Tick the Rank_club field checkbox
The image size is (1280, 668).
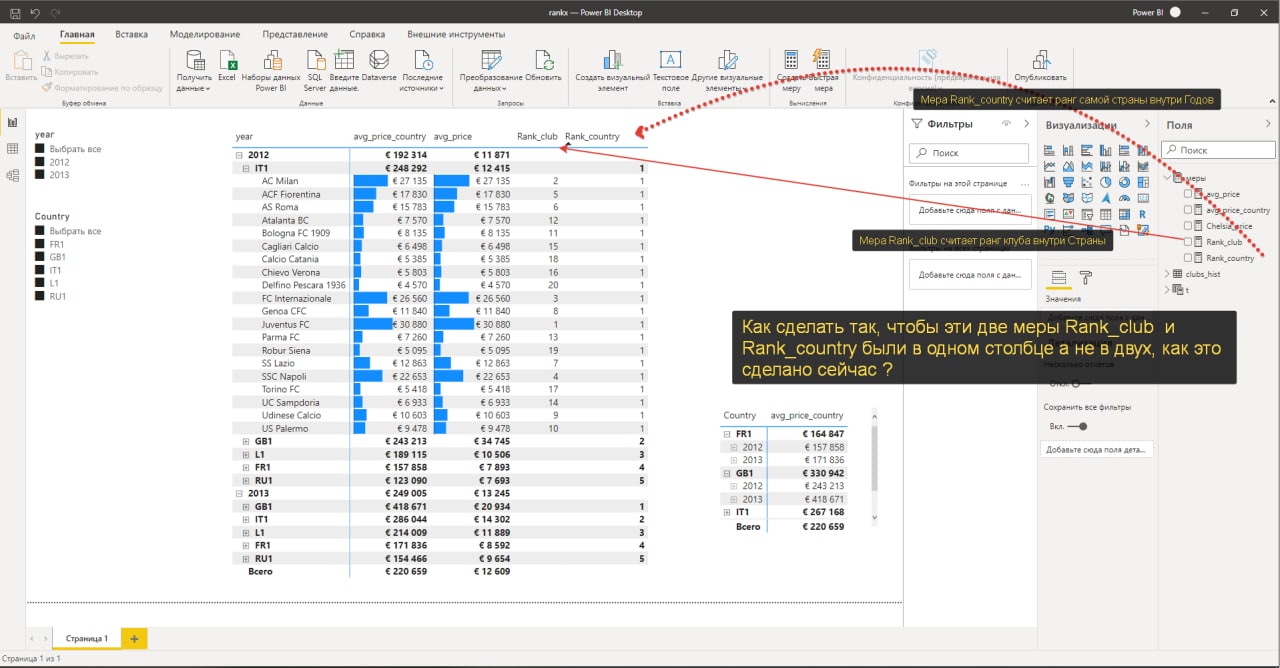tap(1188, 242)
